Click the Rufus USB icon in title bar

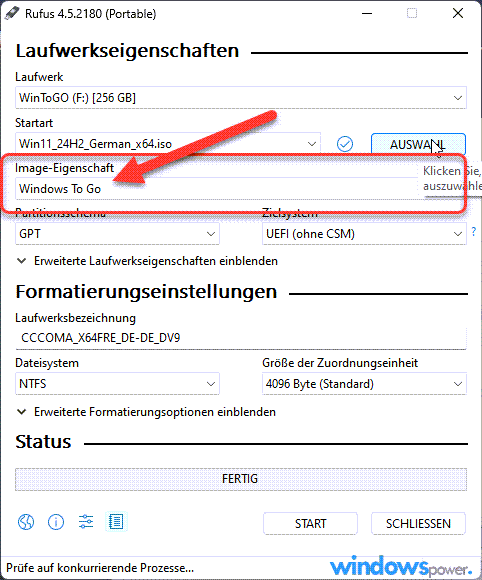tap(12, 14)
